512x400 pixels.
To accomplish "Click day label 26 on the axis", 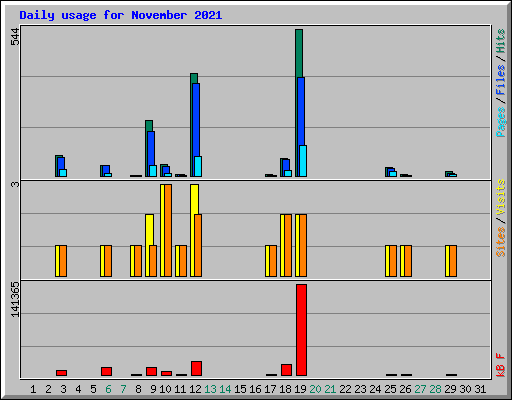I will coord(405,389).
